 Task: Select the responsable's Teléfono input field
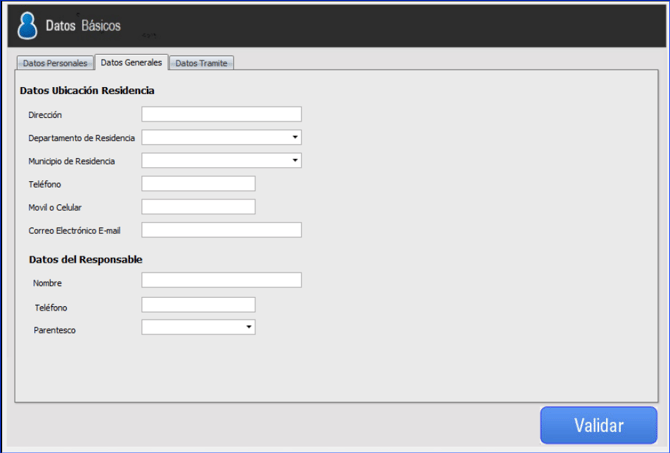pyautogui.click(x=198, y=305)
